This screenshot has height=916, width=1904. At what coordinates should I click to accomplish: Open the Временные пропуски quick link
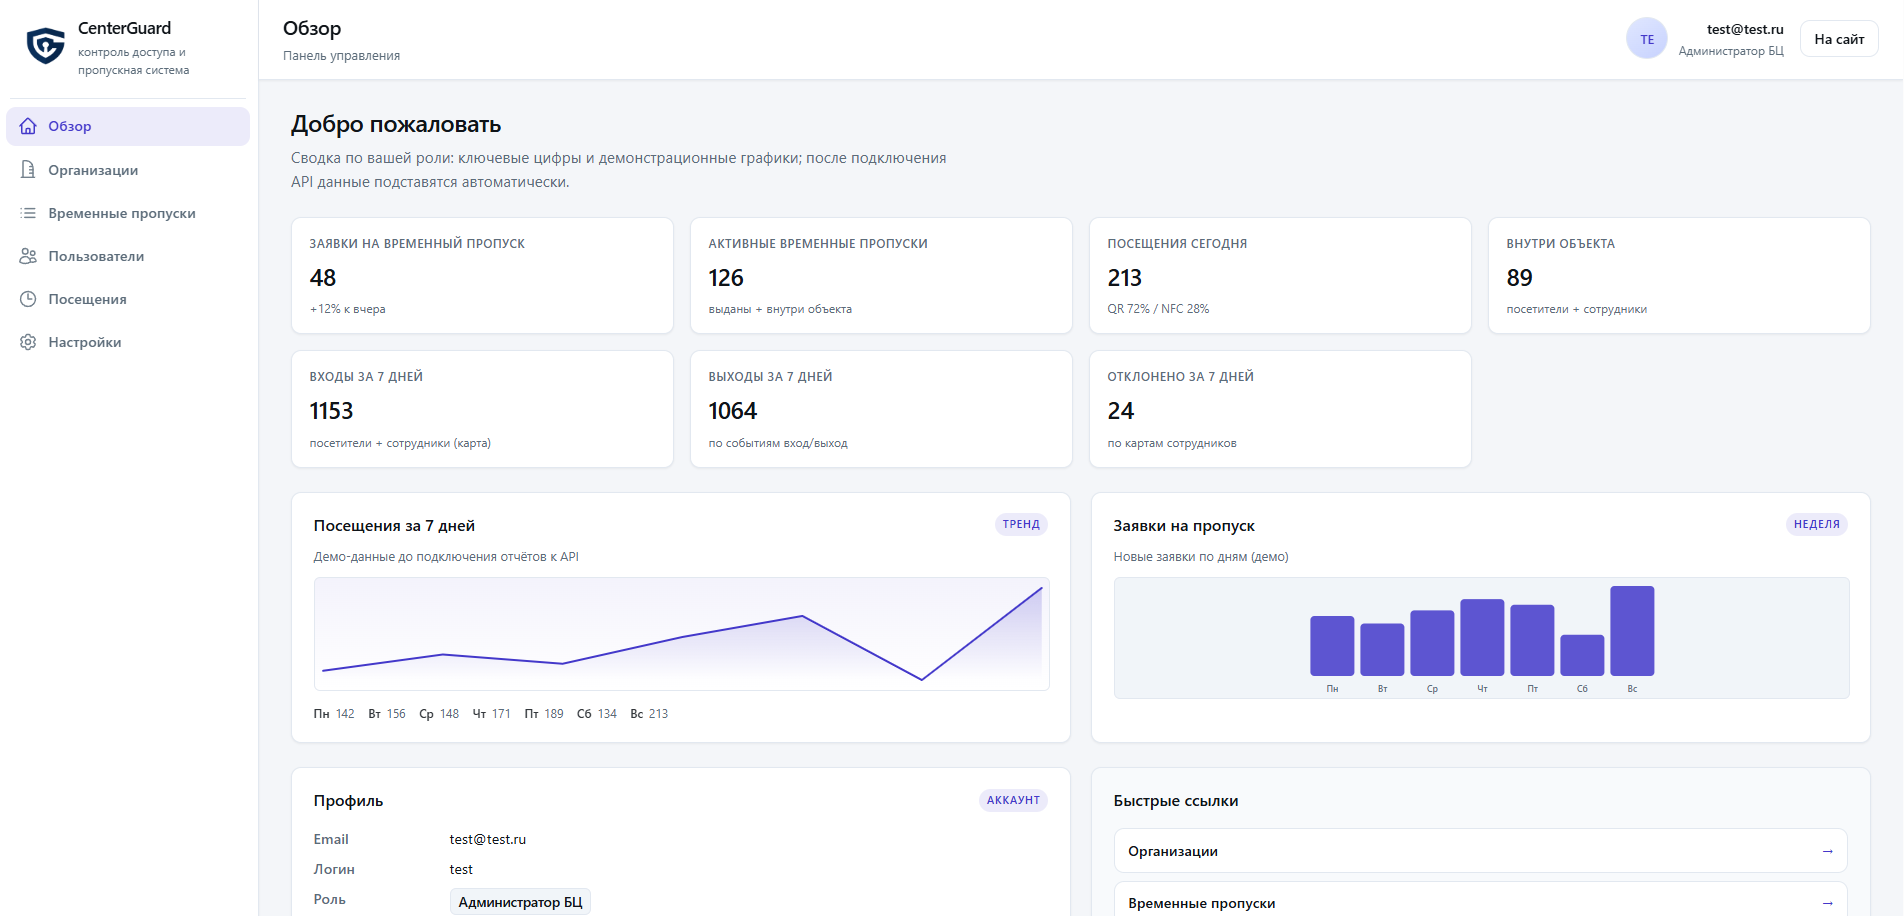tap(1480, 899)
